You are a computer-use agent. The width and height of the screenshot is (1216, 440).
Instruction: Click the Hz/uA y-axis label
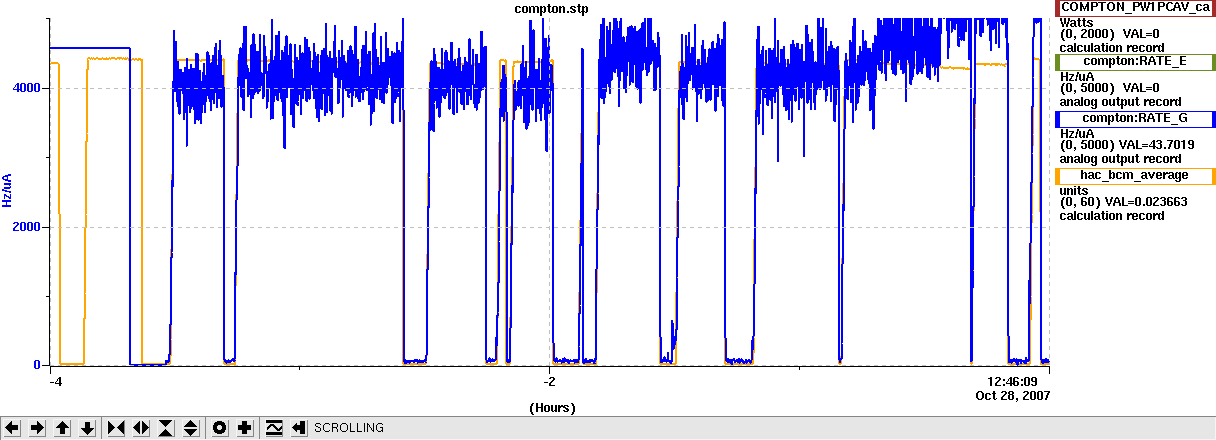[x=8, y=190]
